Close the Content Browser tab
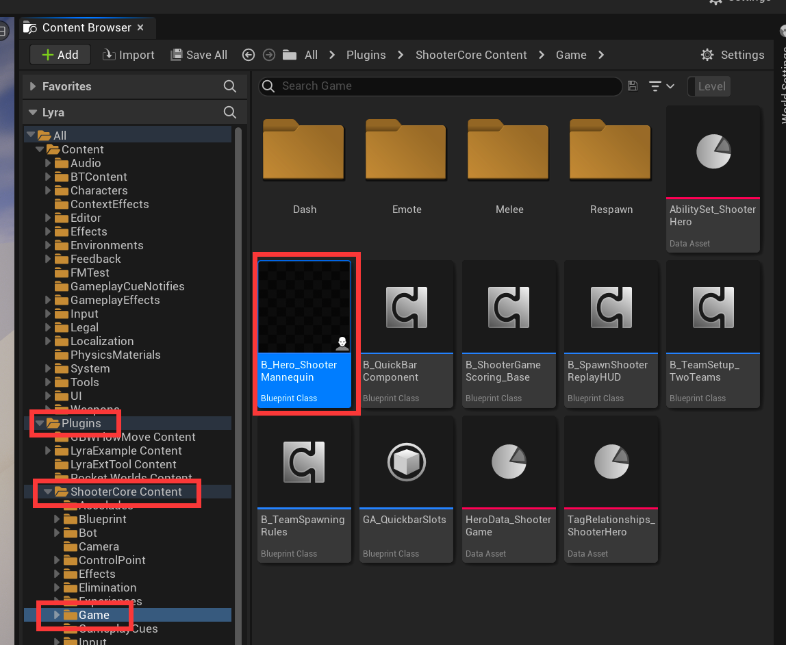The height and width of the screenshot is (645, 786). coord(140,28)
